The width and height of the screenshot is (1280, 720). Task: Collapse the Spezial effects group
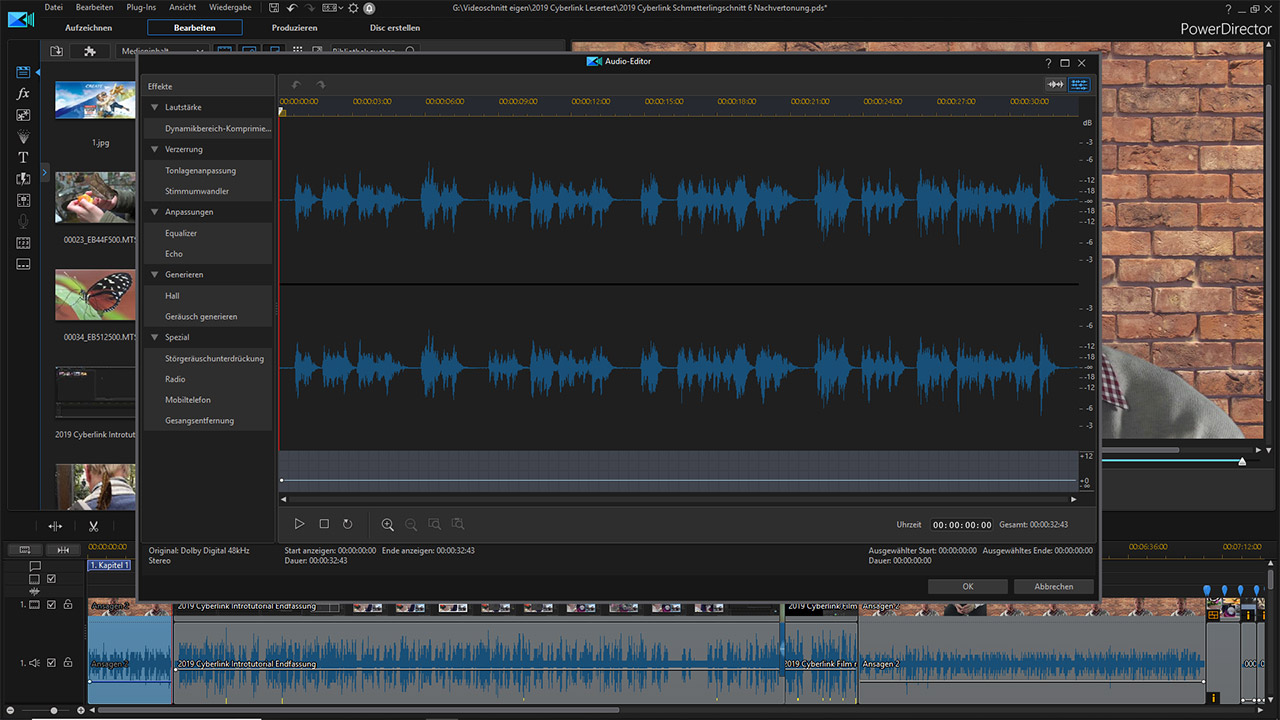click(155, 338)
